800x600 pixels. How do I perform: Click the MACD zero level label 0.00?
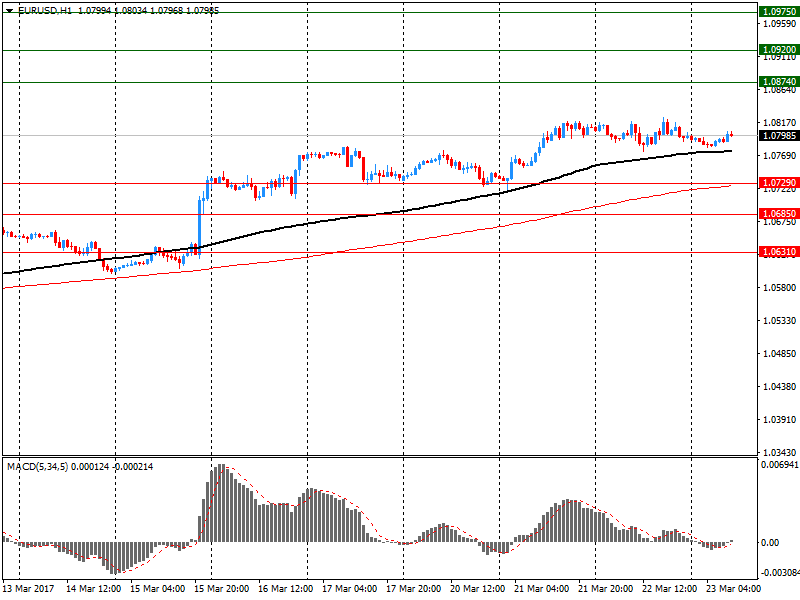tap(770, 543)
